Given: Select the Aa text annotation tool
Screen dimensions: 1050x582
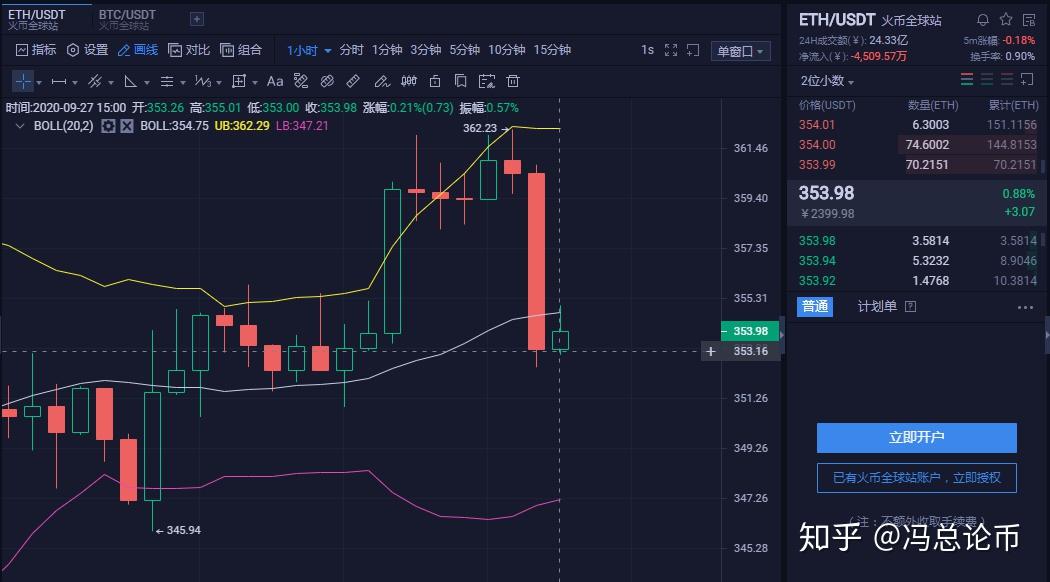Looking at the screenshot, I should point(275,82).
